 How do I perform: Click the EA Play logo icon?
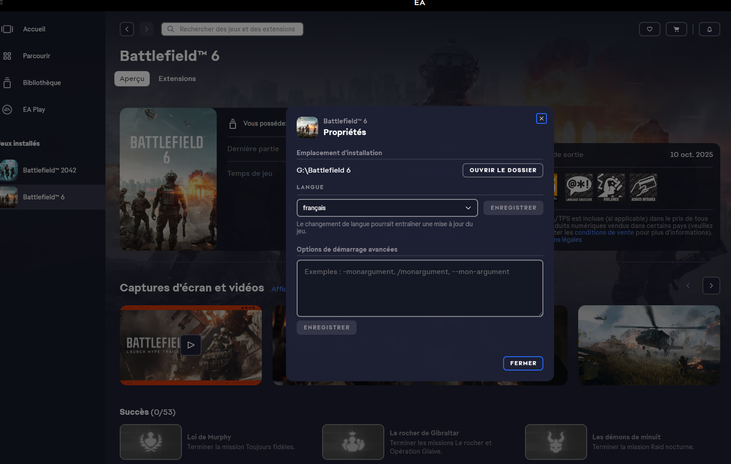tap(8, 110)
